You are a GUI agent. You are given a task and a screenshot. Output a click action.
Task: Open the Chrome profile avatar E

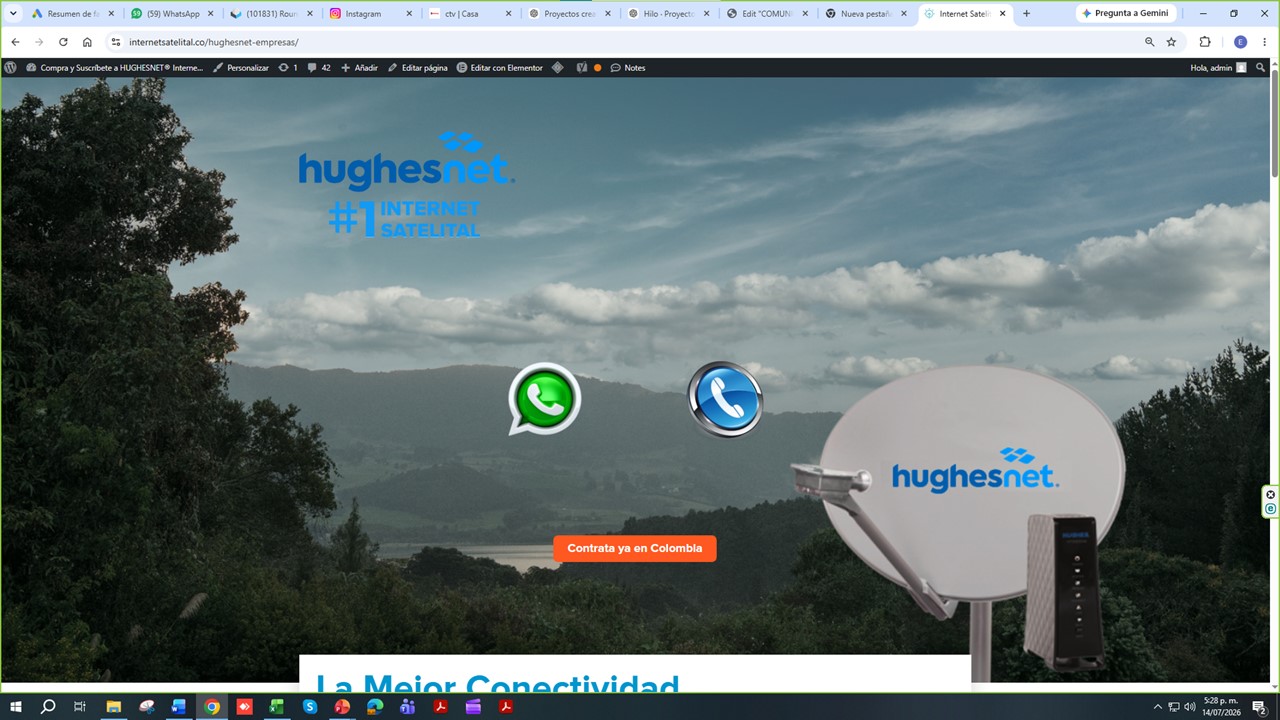pyautogui.click(x=1240, y=42)
